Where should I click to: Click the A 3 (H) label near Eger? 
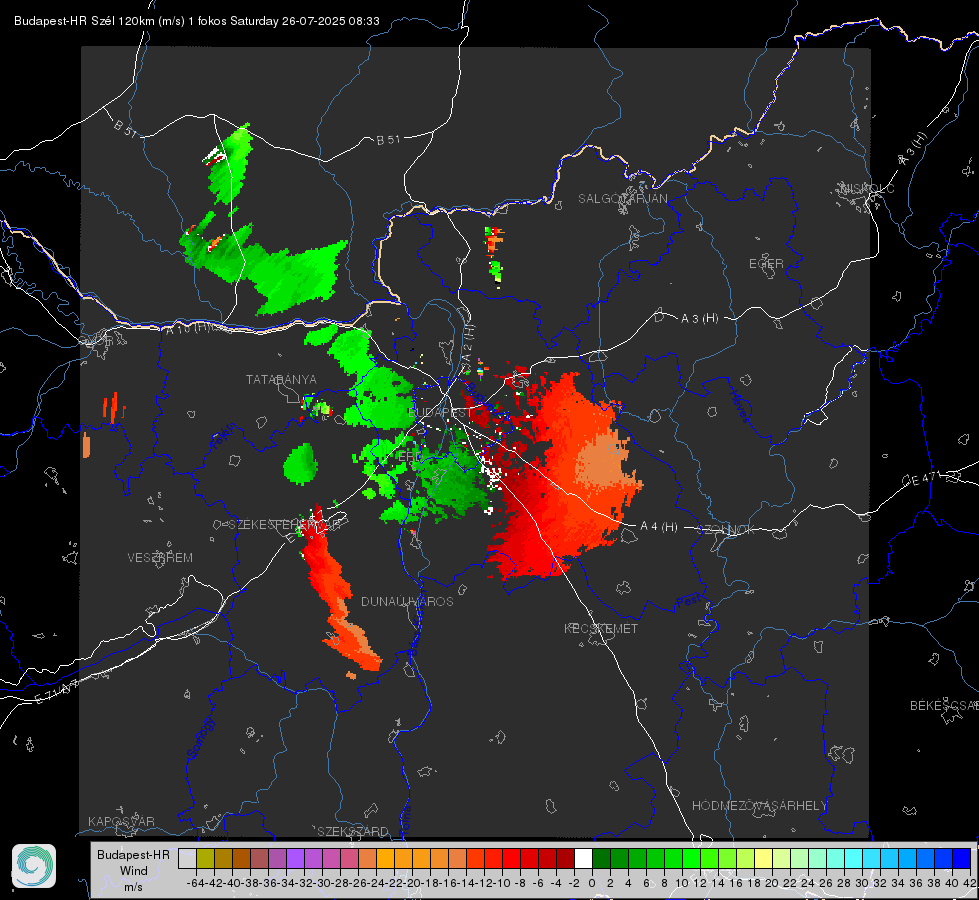(x=699, y=319)
